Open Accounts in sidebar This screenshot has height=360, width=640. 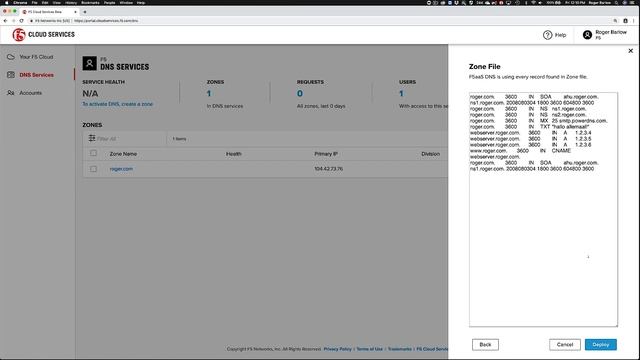[31, 93]
